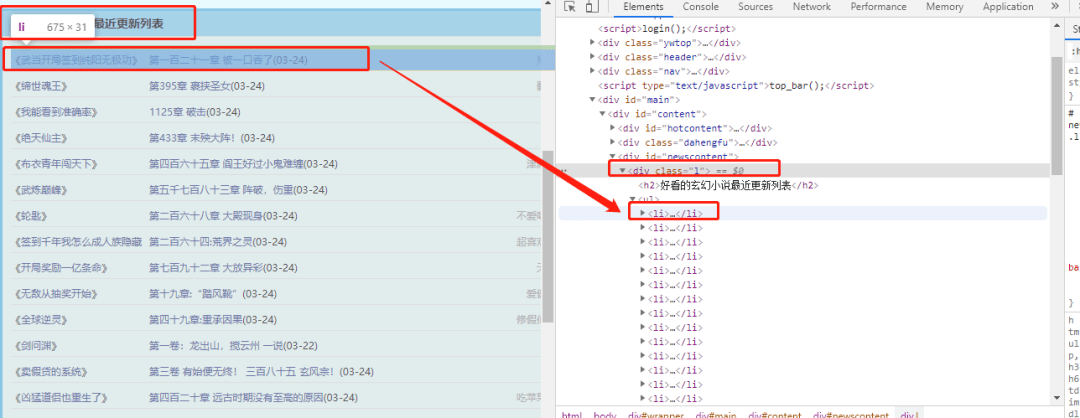The width and height of the screenshot is (1080, 418).
Task: Open novel 《轮匙》
Action: point(30,216)
